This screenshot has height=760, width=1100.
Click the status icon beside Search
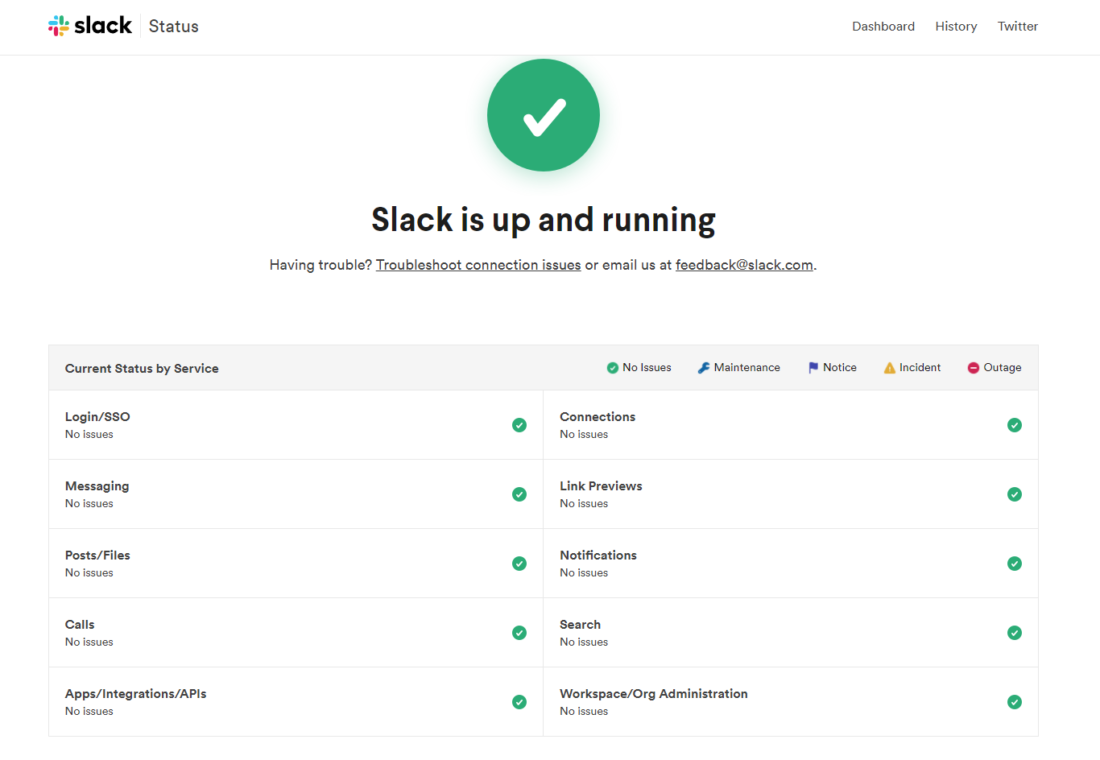coord(1014,633)
